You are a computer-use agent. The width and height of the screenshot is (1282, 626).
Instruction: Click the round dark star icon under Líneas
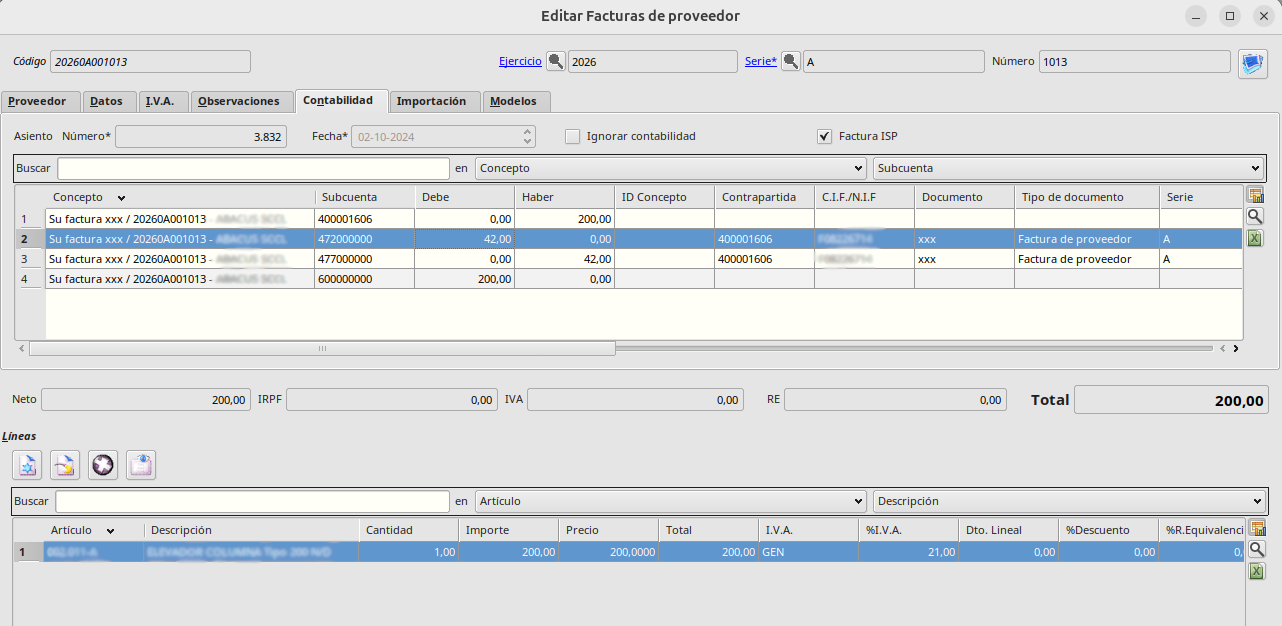click(103, 464)
